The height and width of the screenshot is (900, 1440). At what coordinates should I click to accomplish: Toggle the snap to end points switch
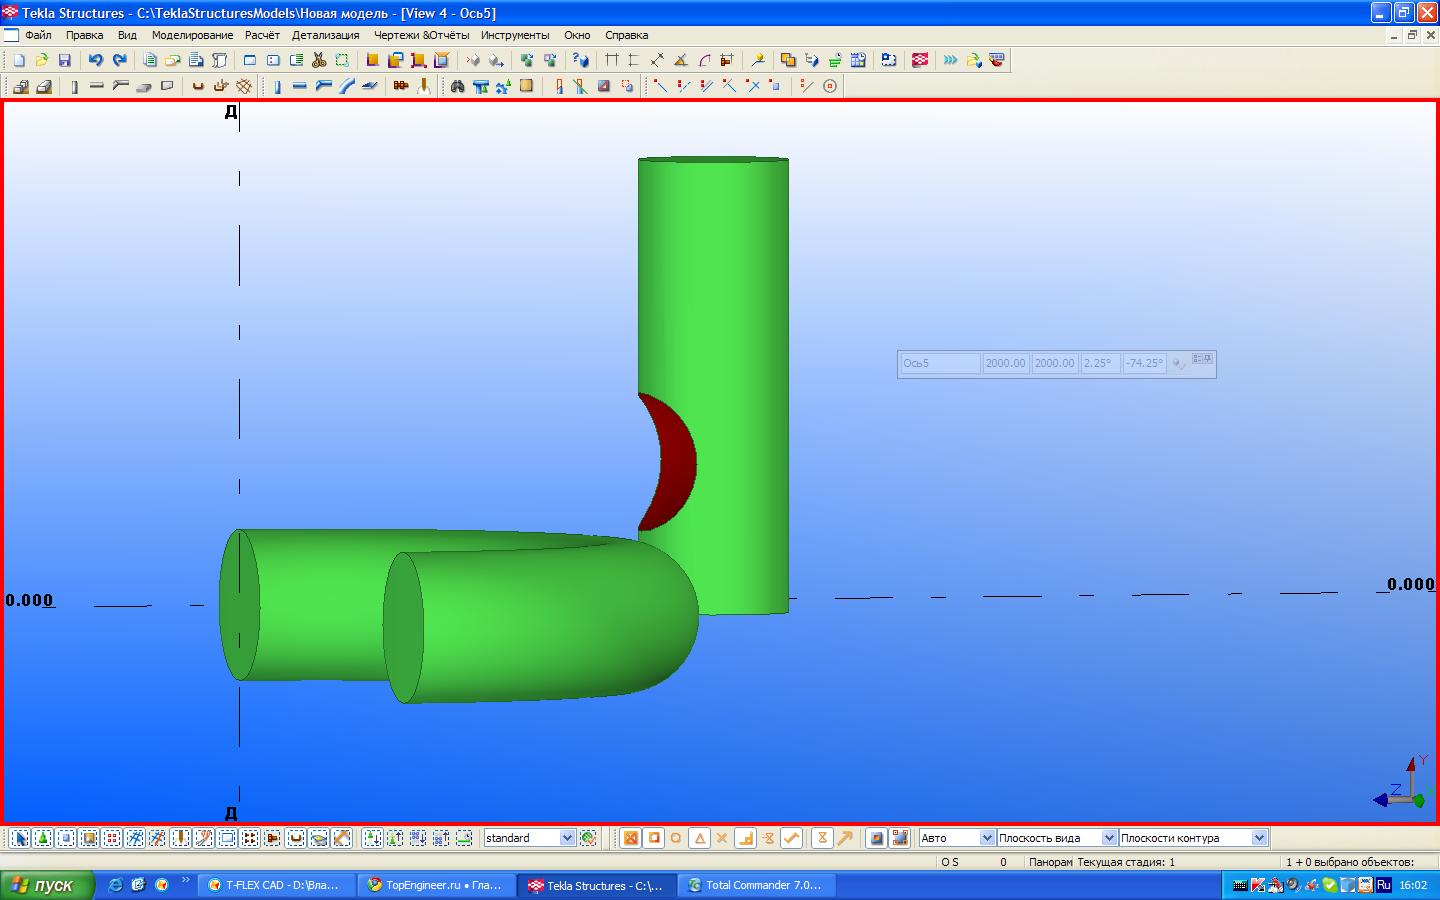654,838
